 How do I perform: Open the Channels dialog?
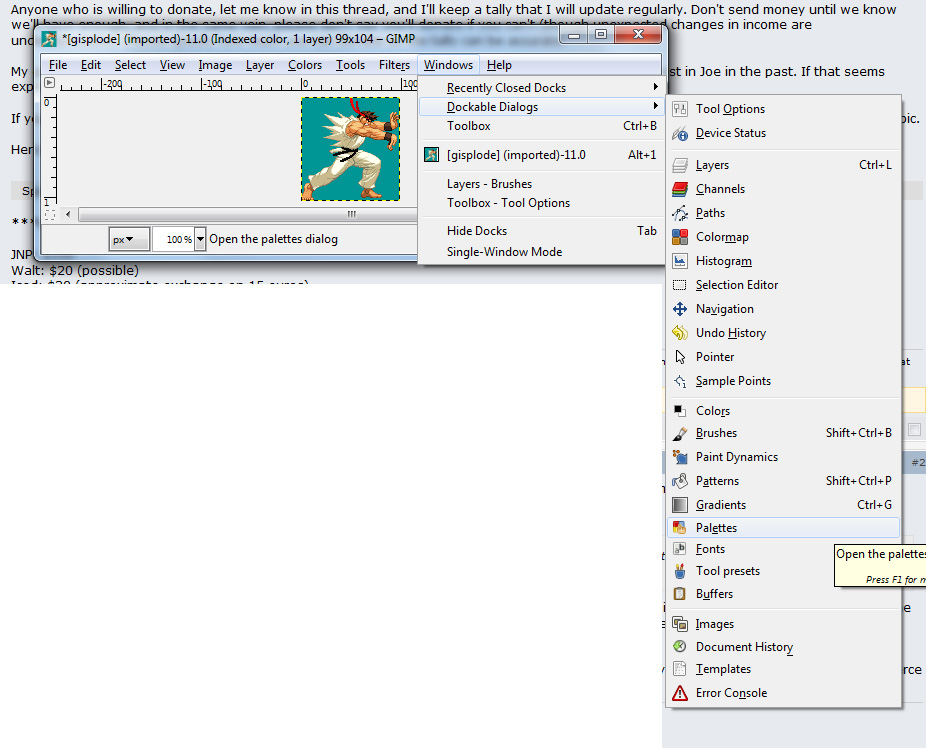(783, 189)
